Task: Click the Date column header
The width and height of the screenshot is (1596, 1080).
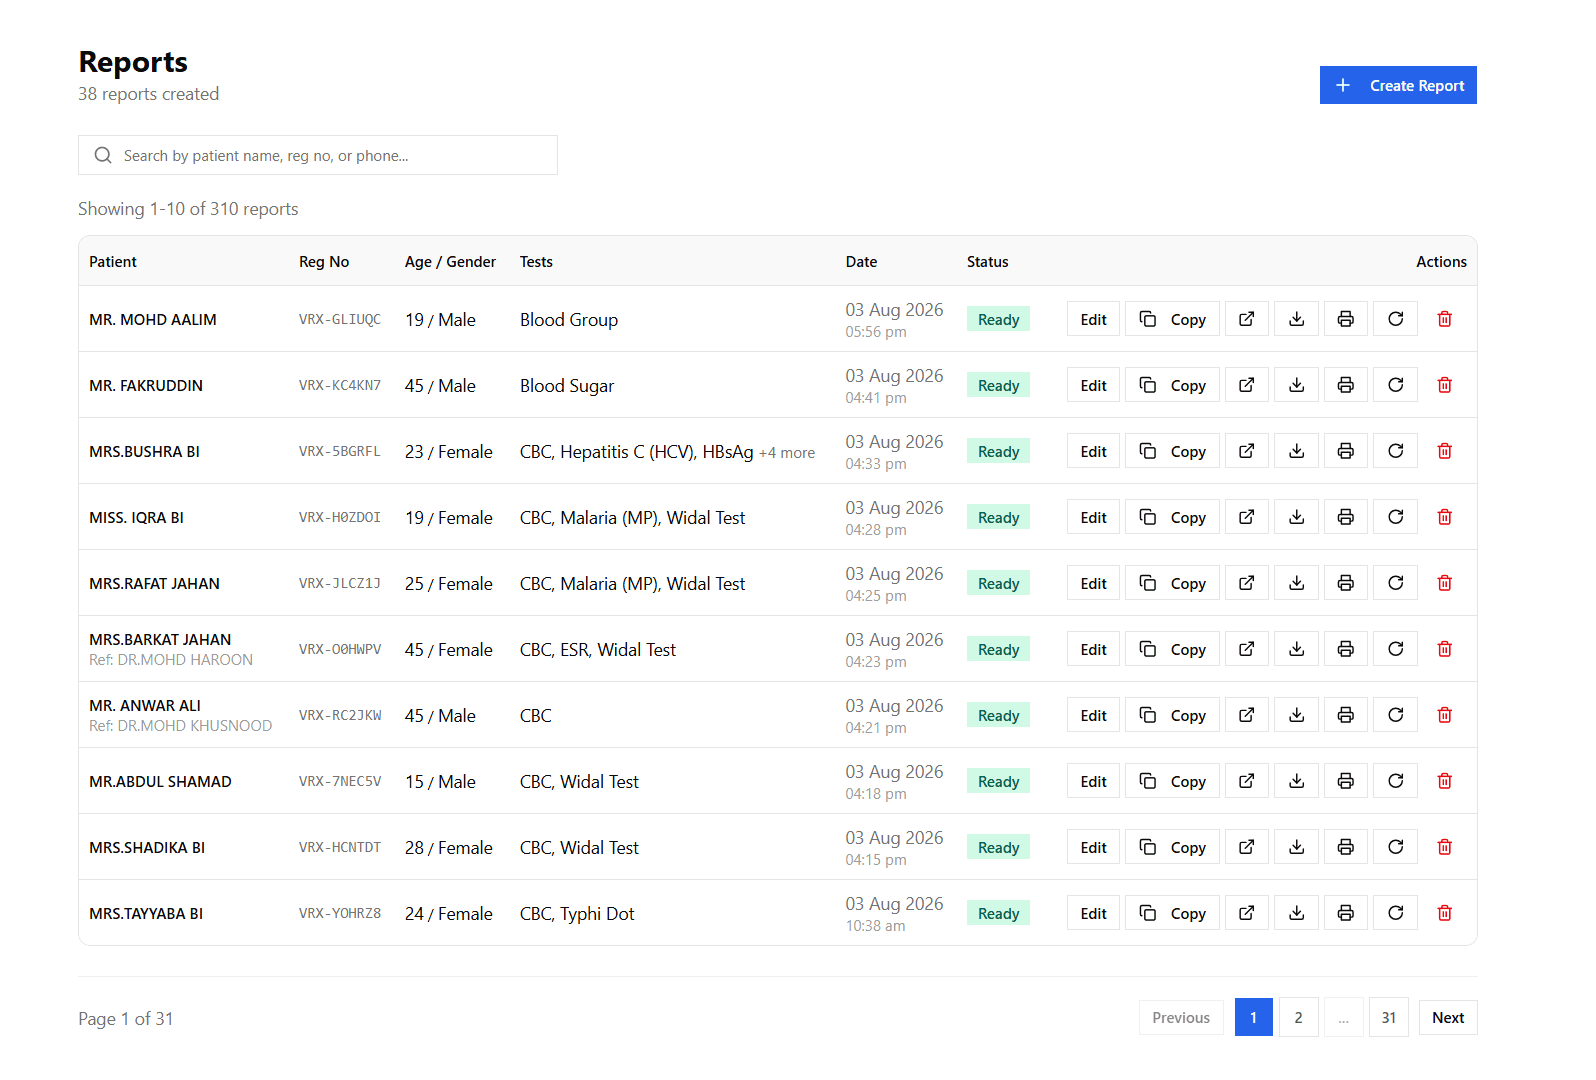Action: tap(861, 261)
